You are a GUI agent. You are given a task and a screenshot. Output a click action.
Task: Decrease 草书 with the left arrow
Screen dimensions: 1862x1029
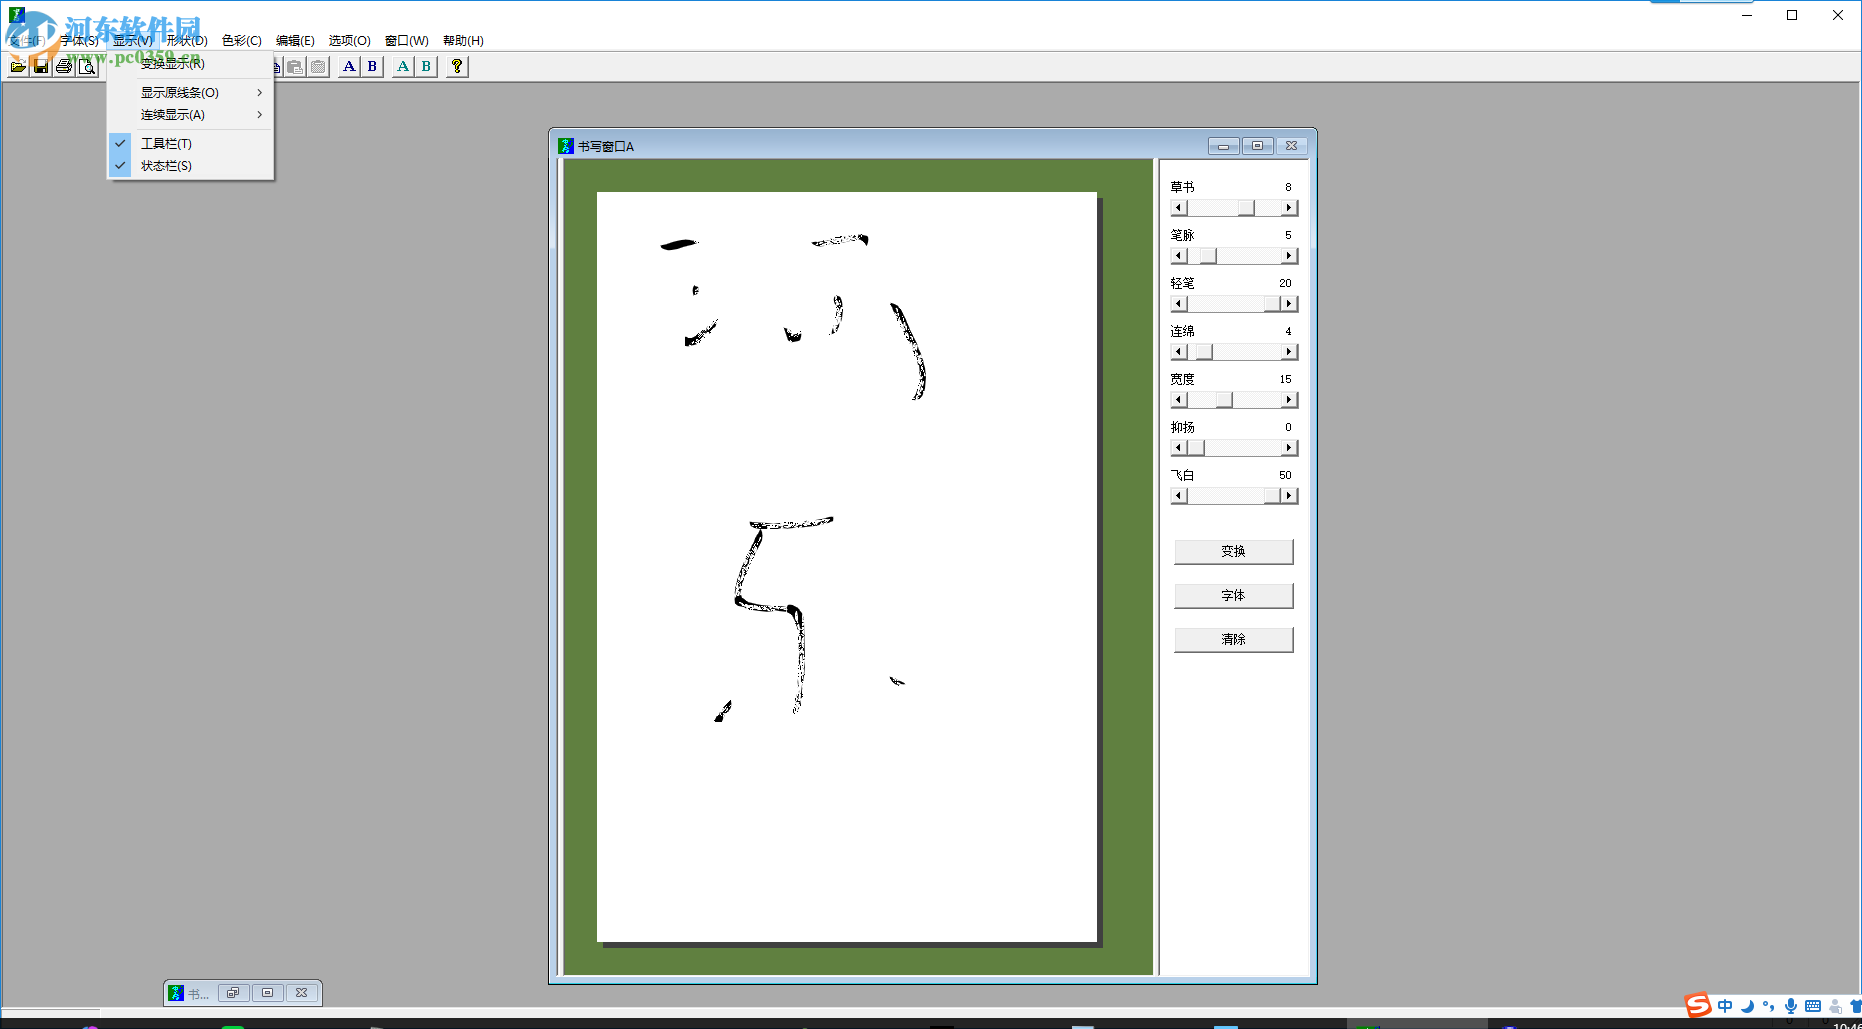pyautogui.click(x=1179, y=208)
